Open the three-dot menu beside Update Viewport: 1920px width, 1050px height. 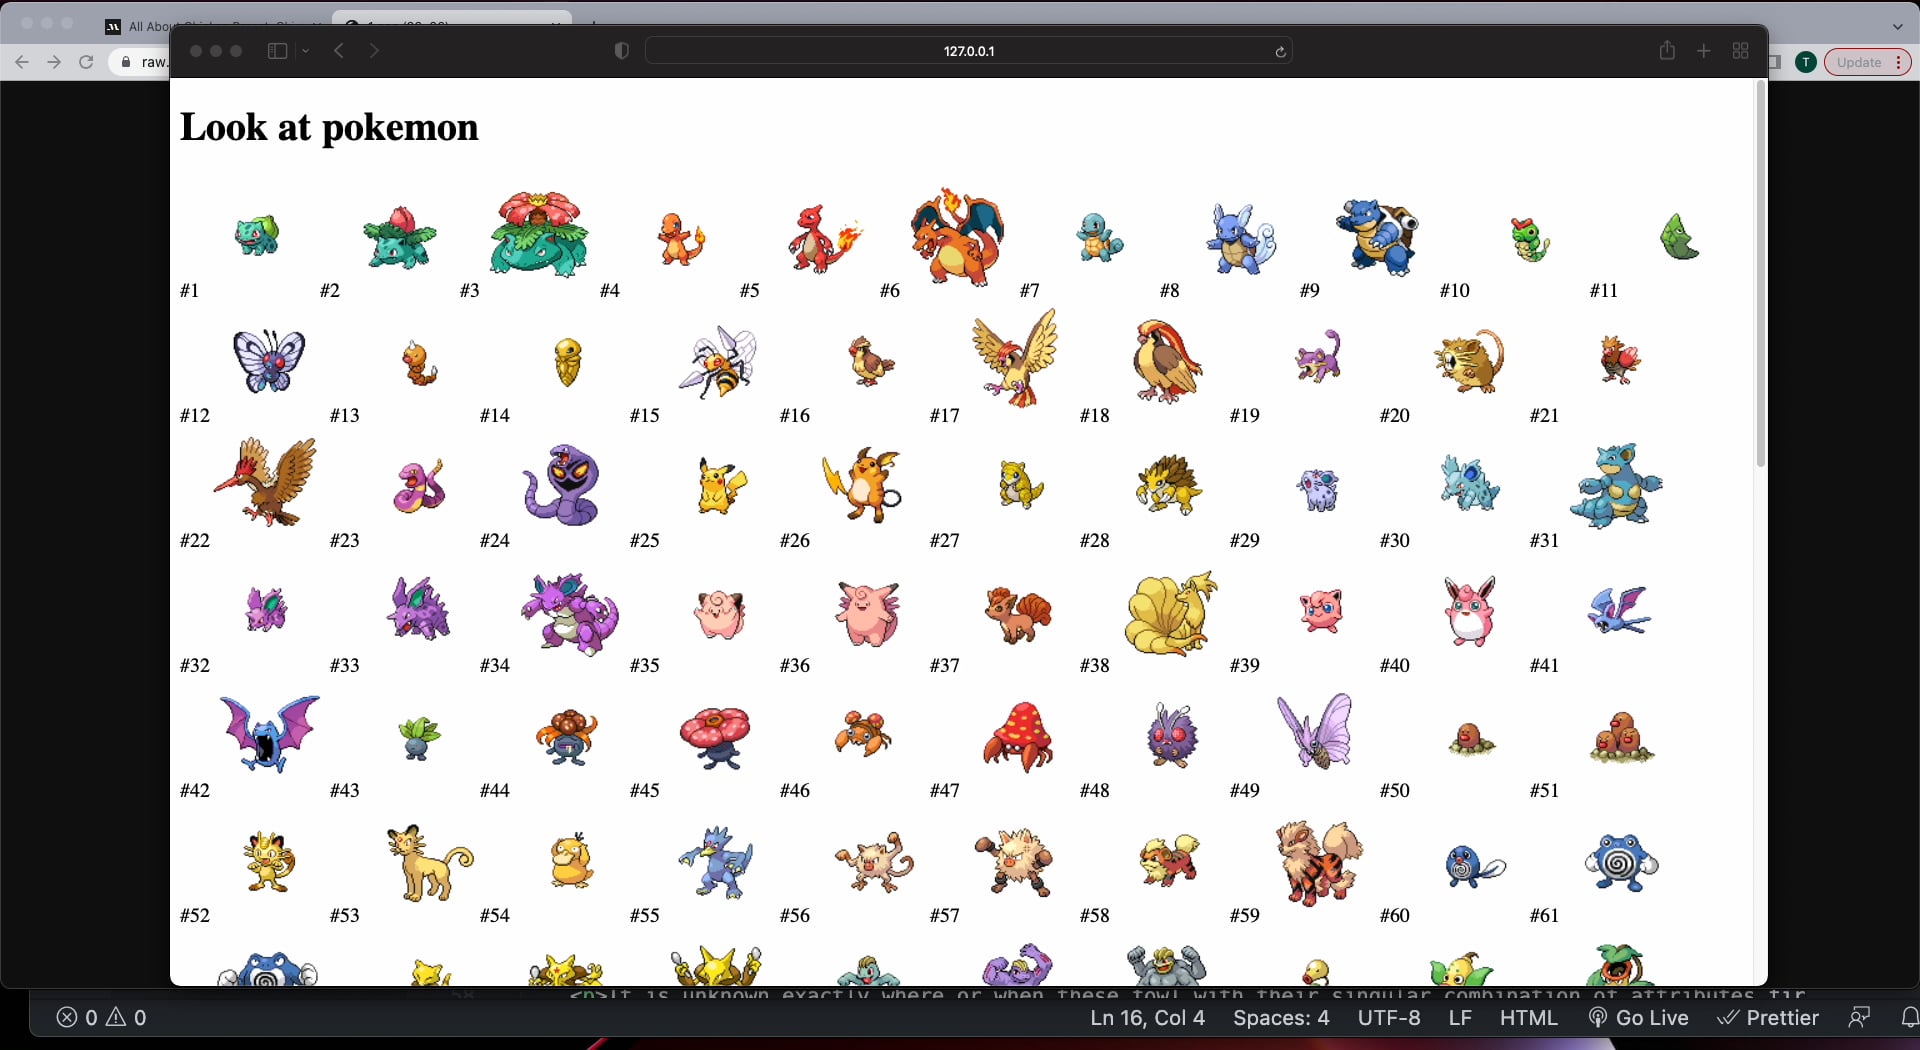coord(1899,62)
